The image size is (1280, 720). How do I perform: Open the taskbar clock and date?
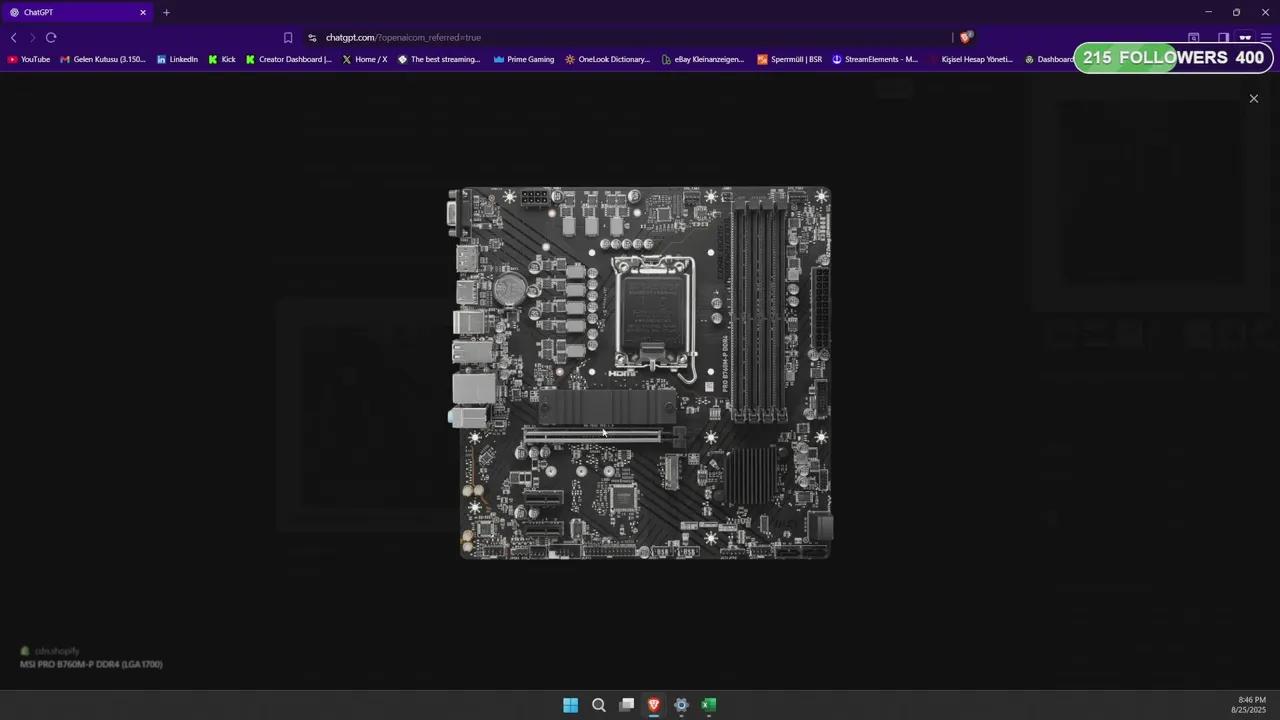[x=1251, y=705]
